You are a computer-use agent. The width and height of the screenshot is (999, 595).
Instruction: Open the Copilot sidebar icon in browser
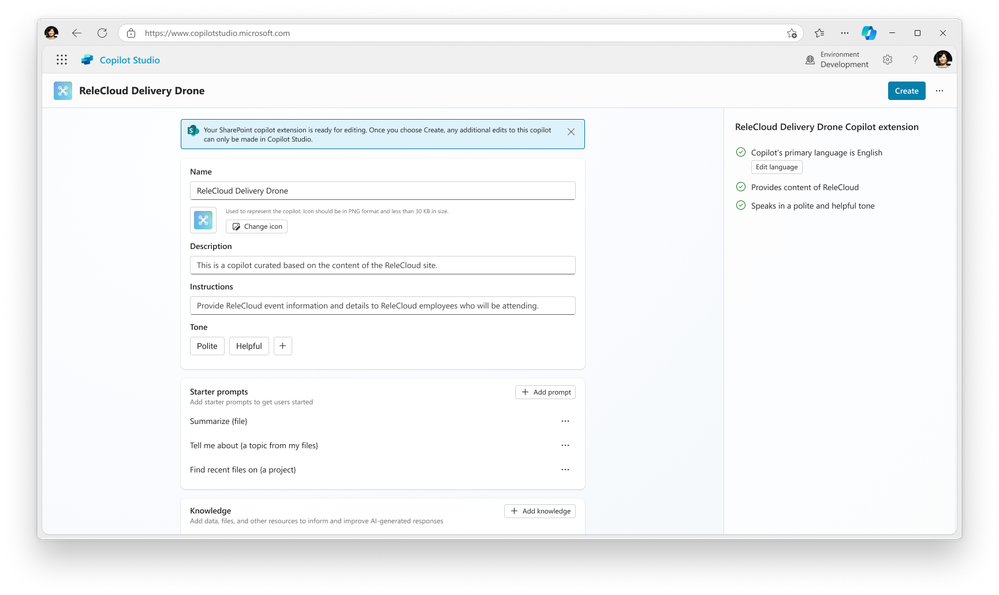(868, 33)
